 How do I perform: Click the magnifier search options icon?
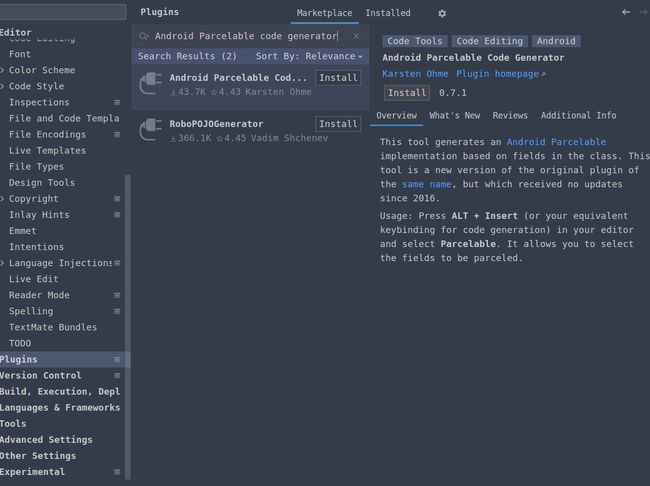pyautogui.click(x=144, y=36)
